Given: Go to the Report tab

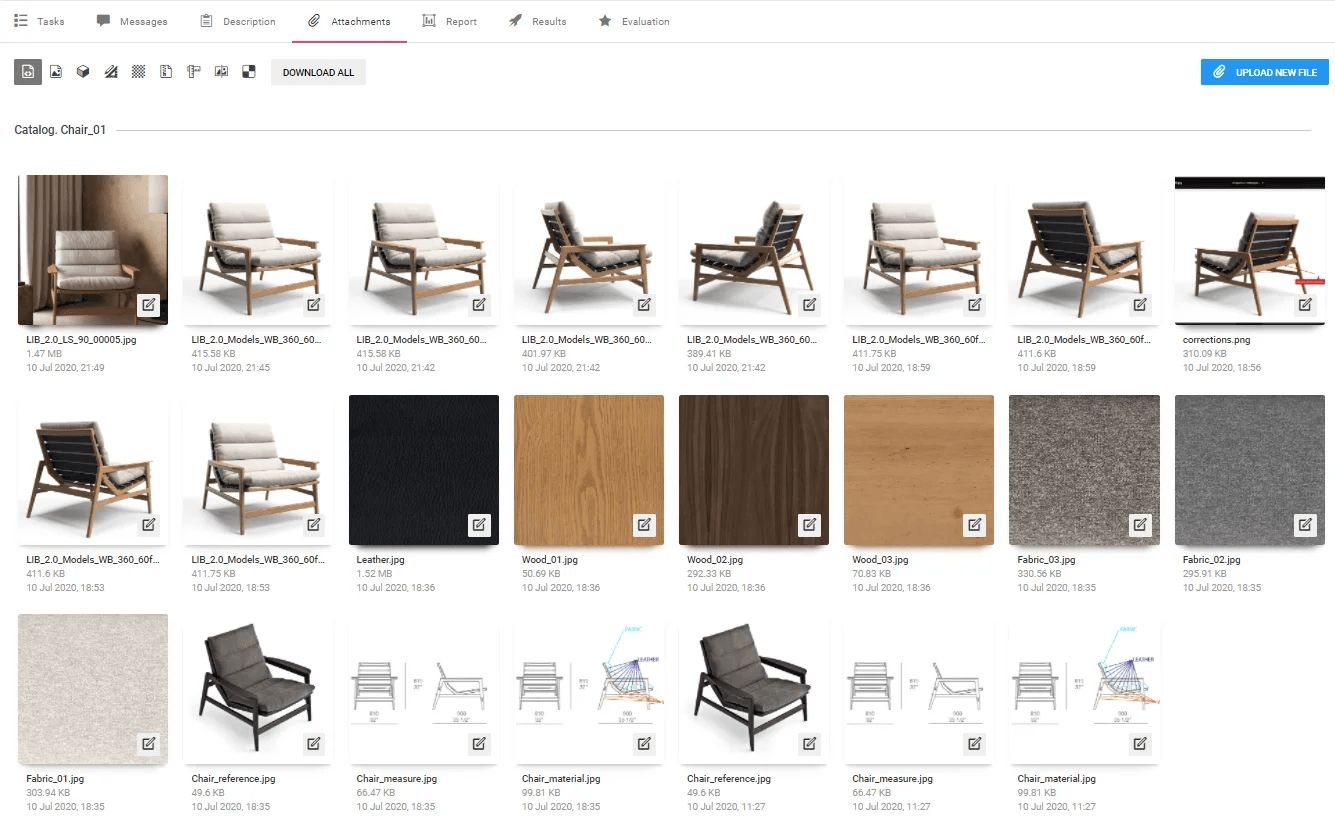Looking at the screenshot, I should pyautogui.click(x=450, y=21).
